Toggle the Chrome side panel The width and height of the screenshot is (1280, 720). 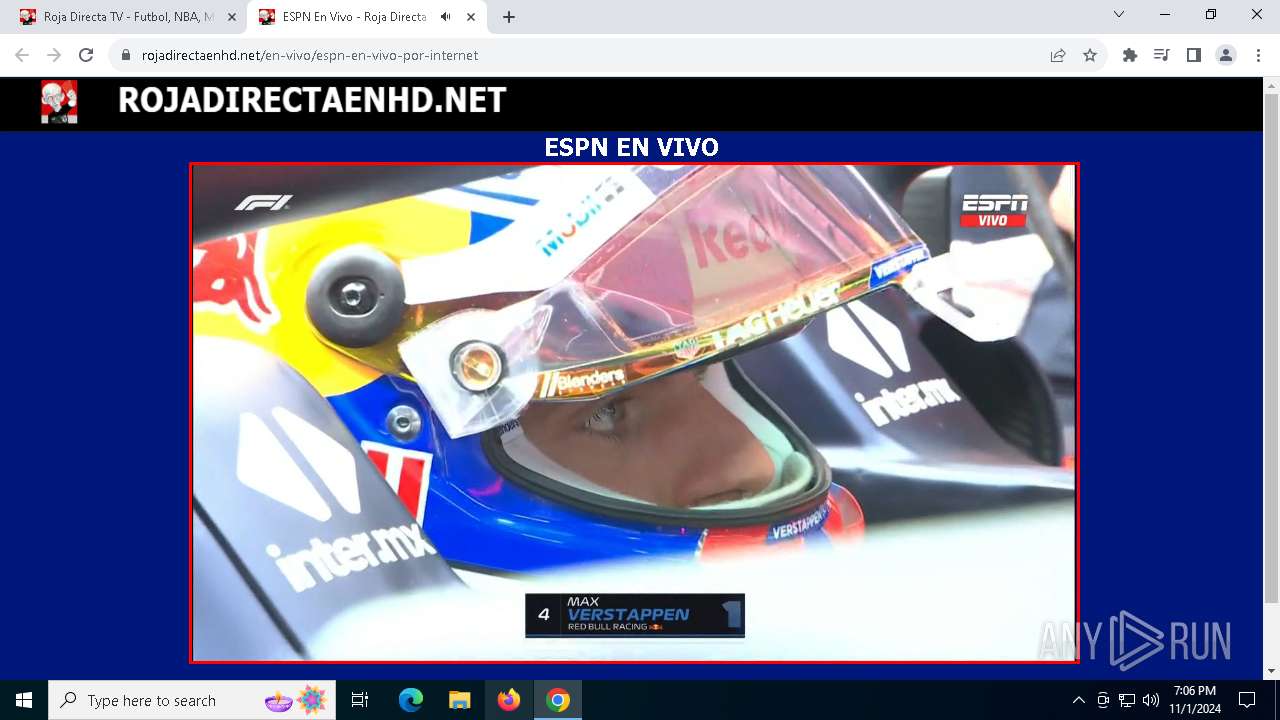tap(1194, 56)
